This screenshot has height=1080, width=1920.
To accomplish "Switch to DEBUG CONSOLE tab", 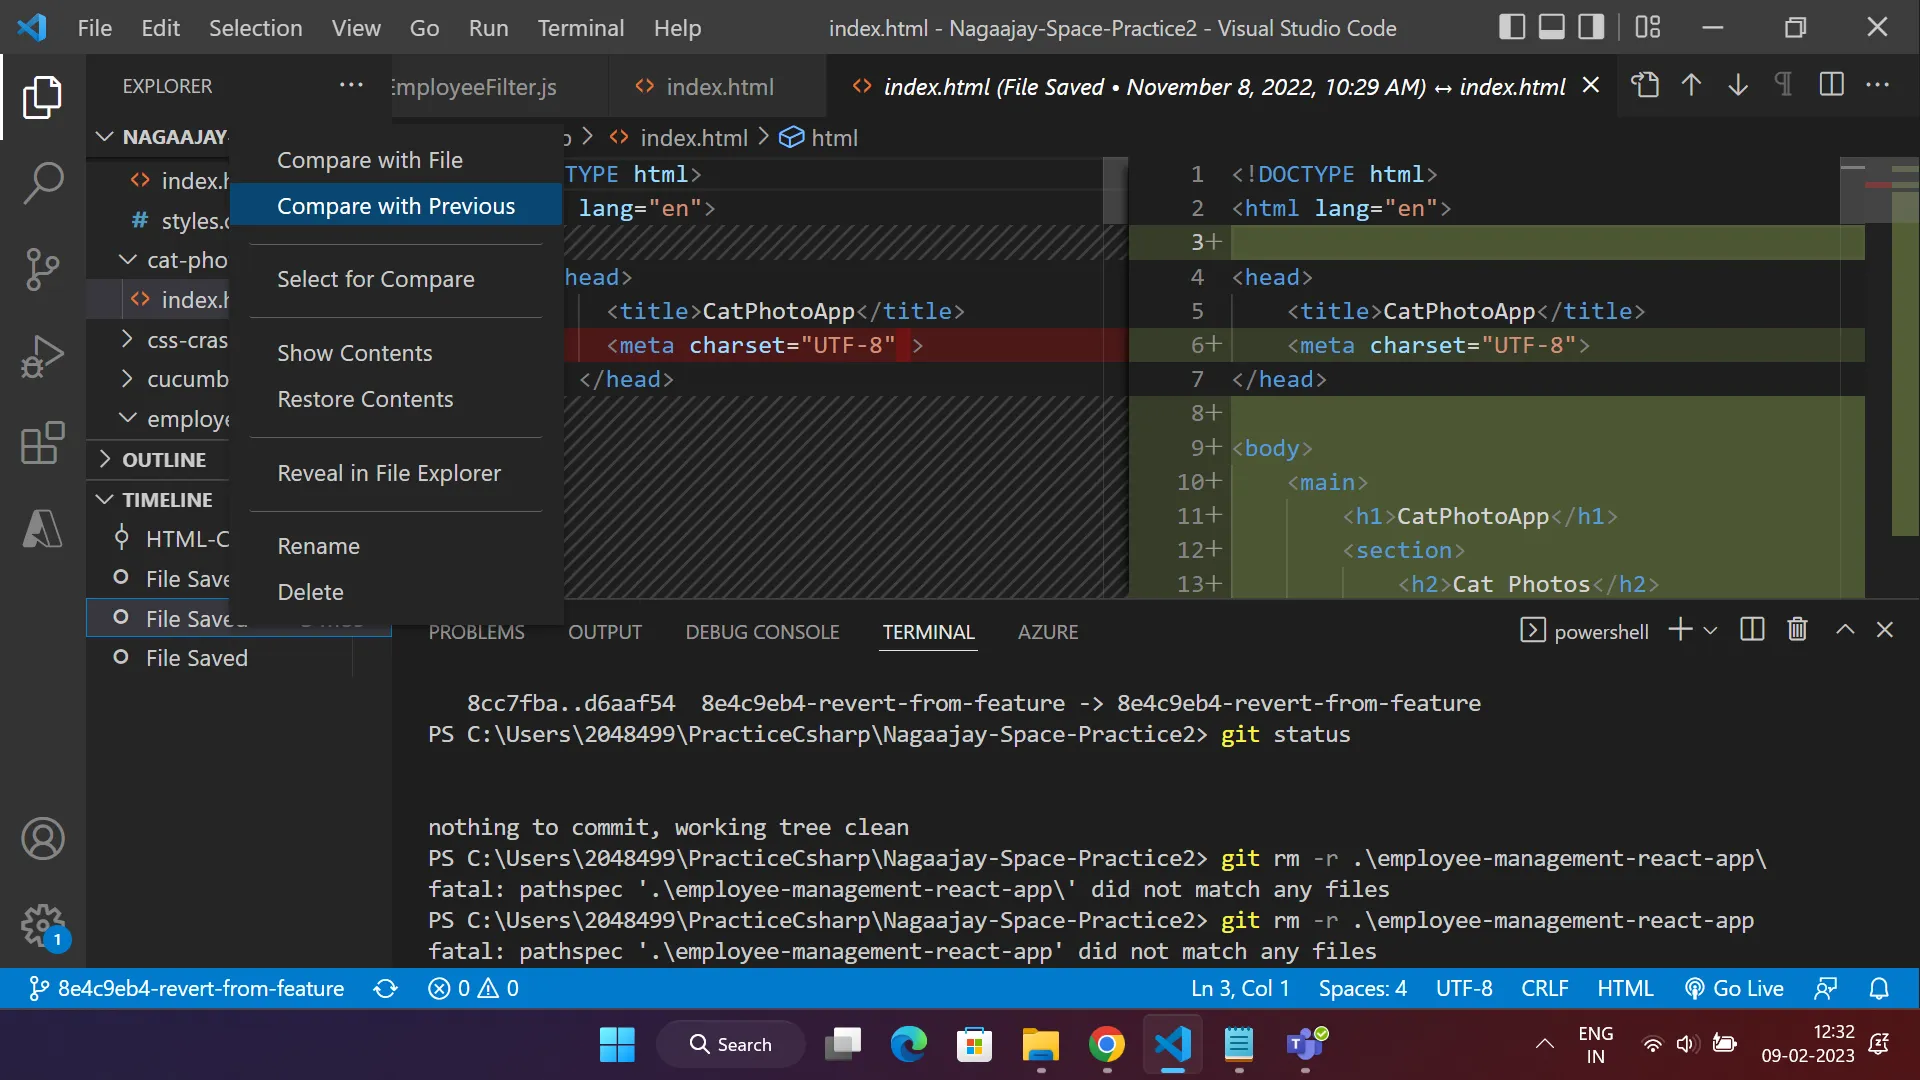I will pos(762,632).
